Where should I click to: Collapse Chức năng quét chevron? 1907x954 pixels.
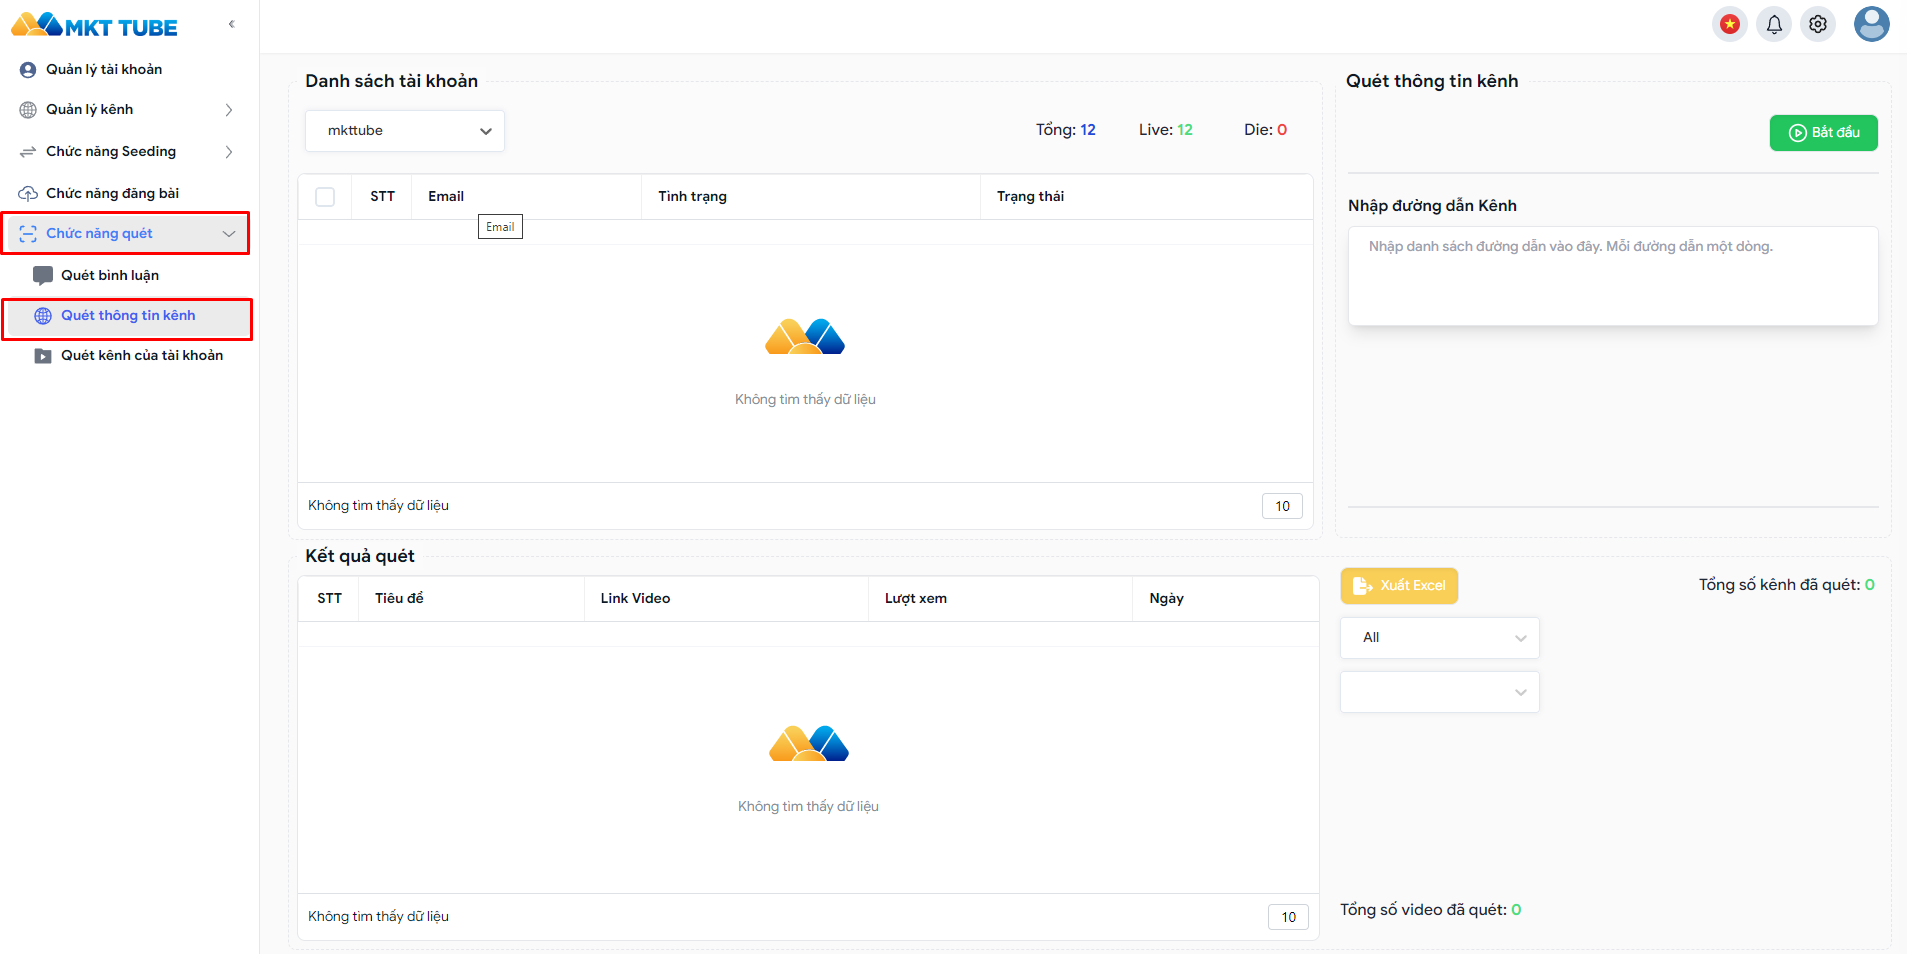(229, 234)
